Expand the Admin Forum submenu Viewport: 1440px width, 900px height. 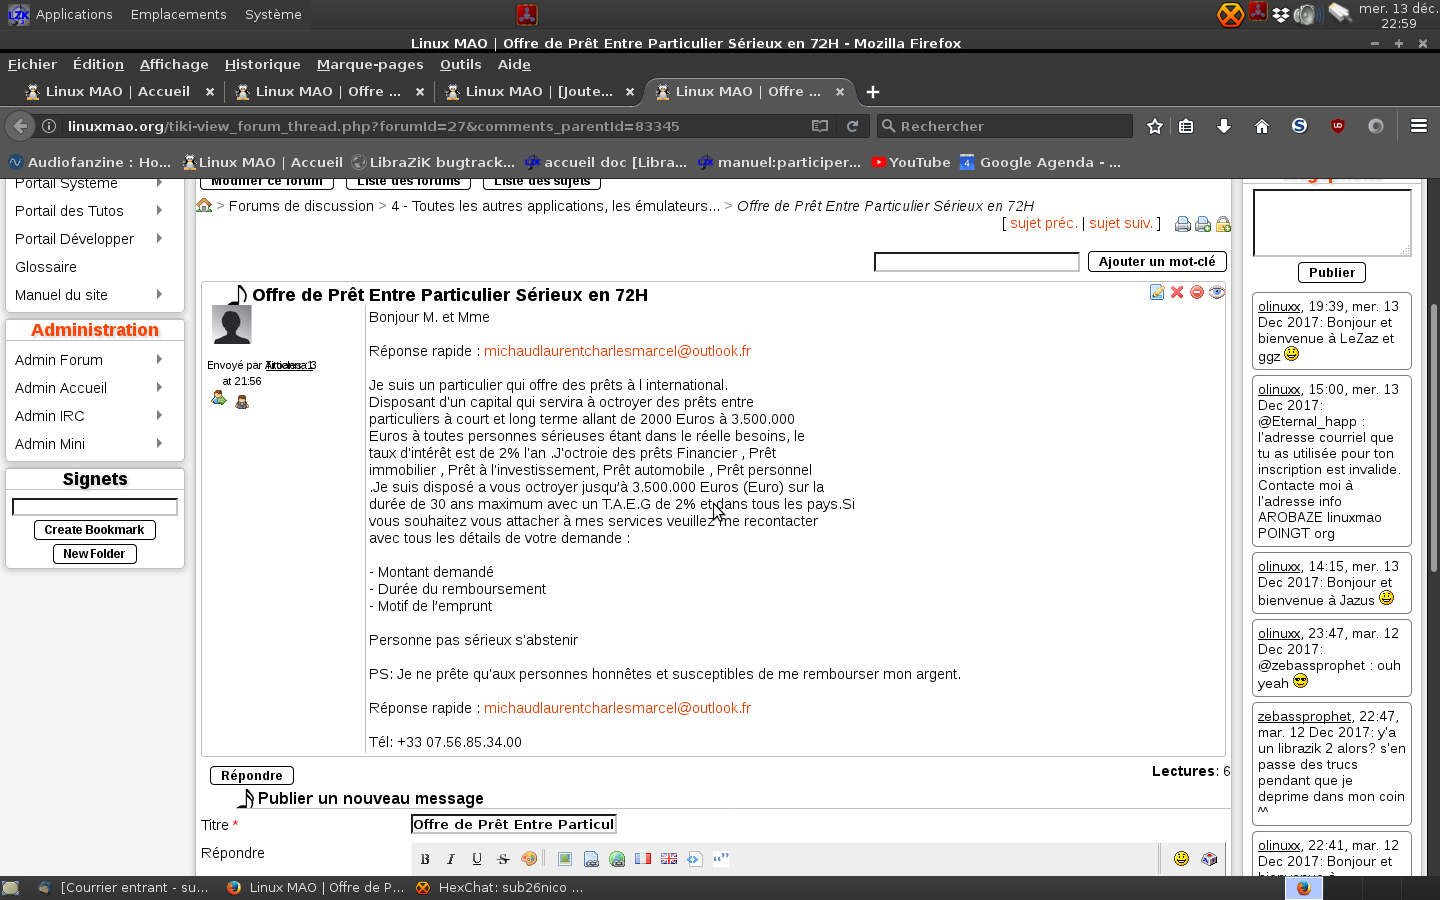[x=159, y=359]
